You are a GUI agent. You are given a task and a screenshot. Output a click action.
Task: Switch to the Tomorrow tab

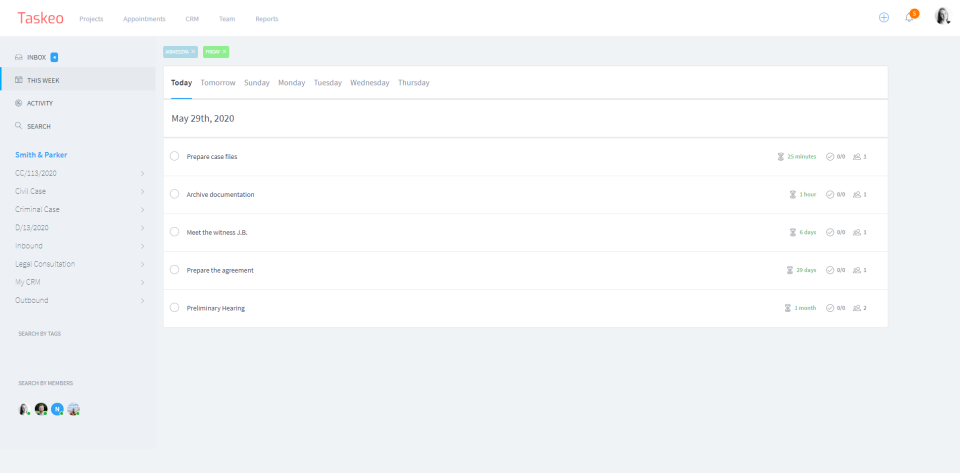click(x=218, y=83)
